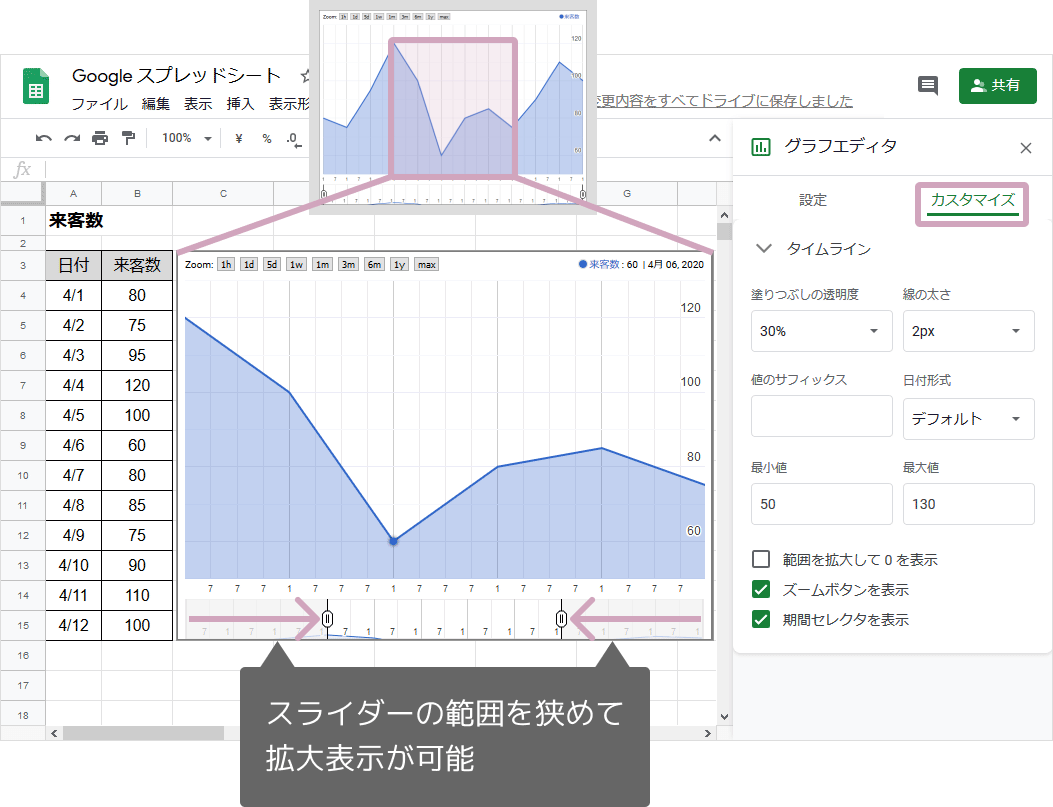Open 日付形式 デフォルト dropdown
Image resolution: width=1053 pixels, height=807 pixels.
968,419
